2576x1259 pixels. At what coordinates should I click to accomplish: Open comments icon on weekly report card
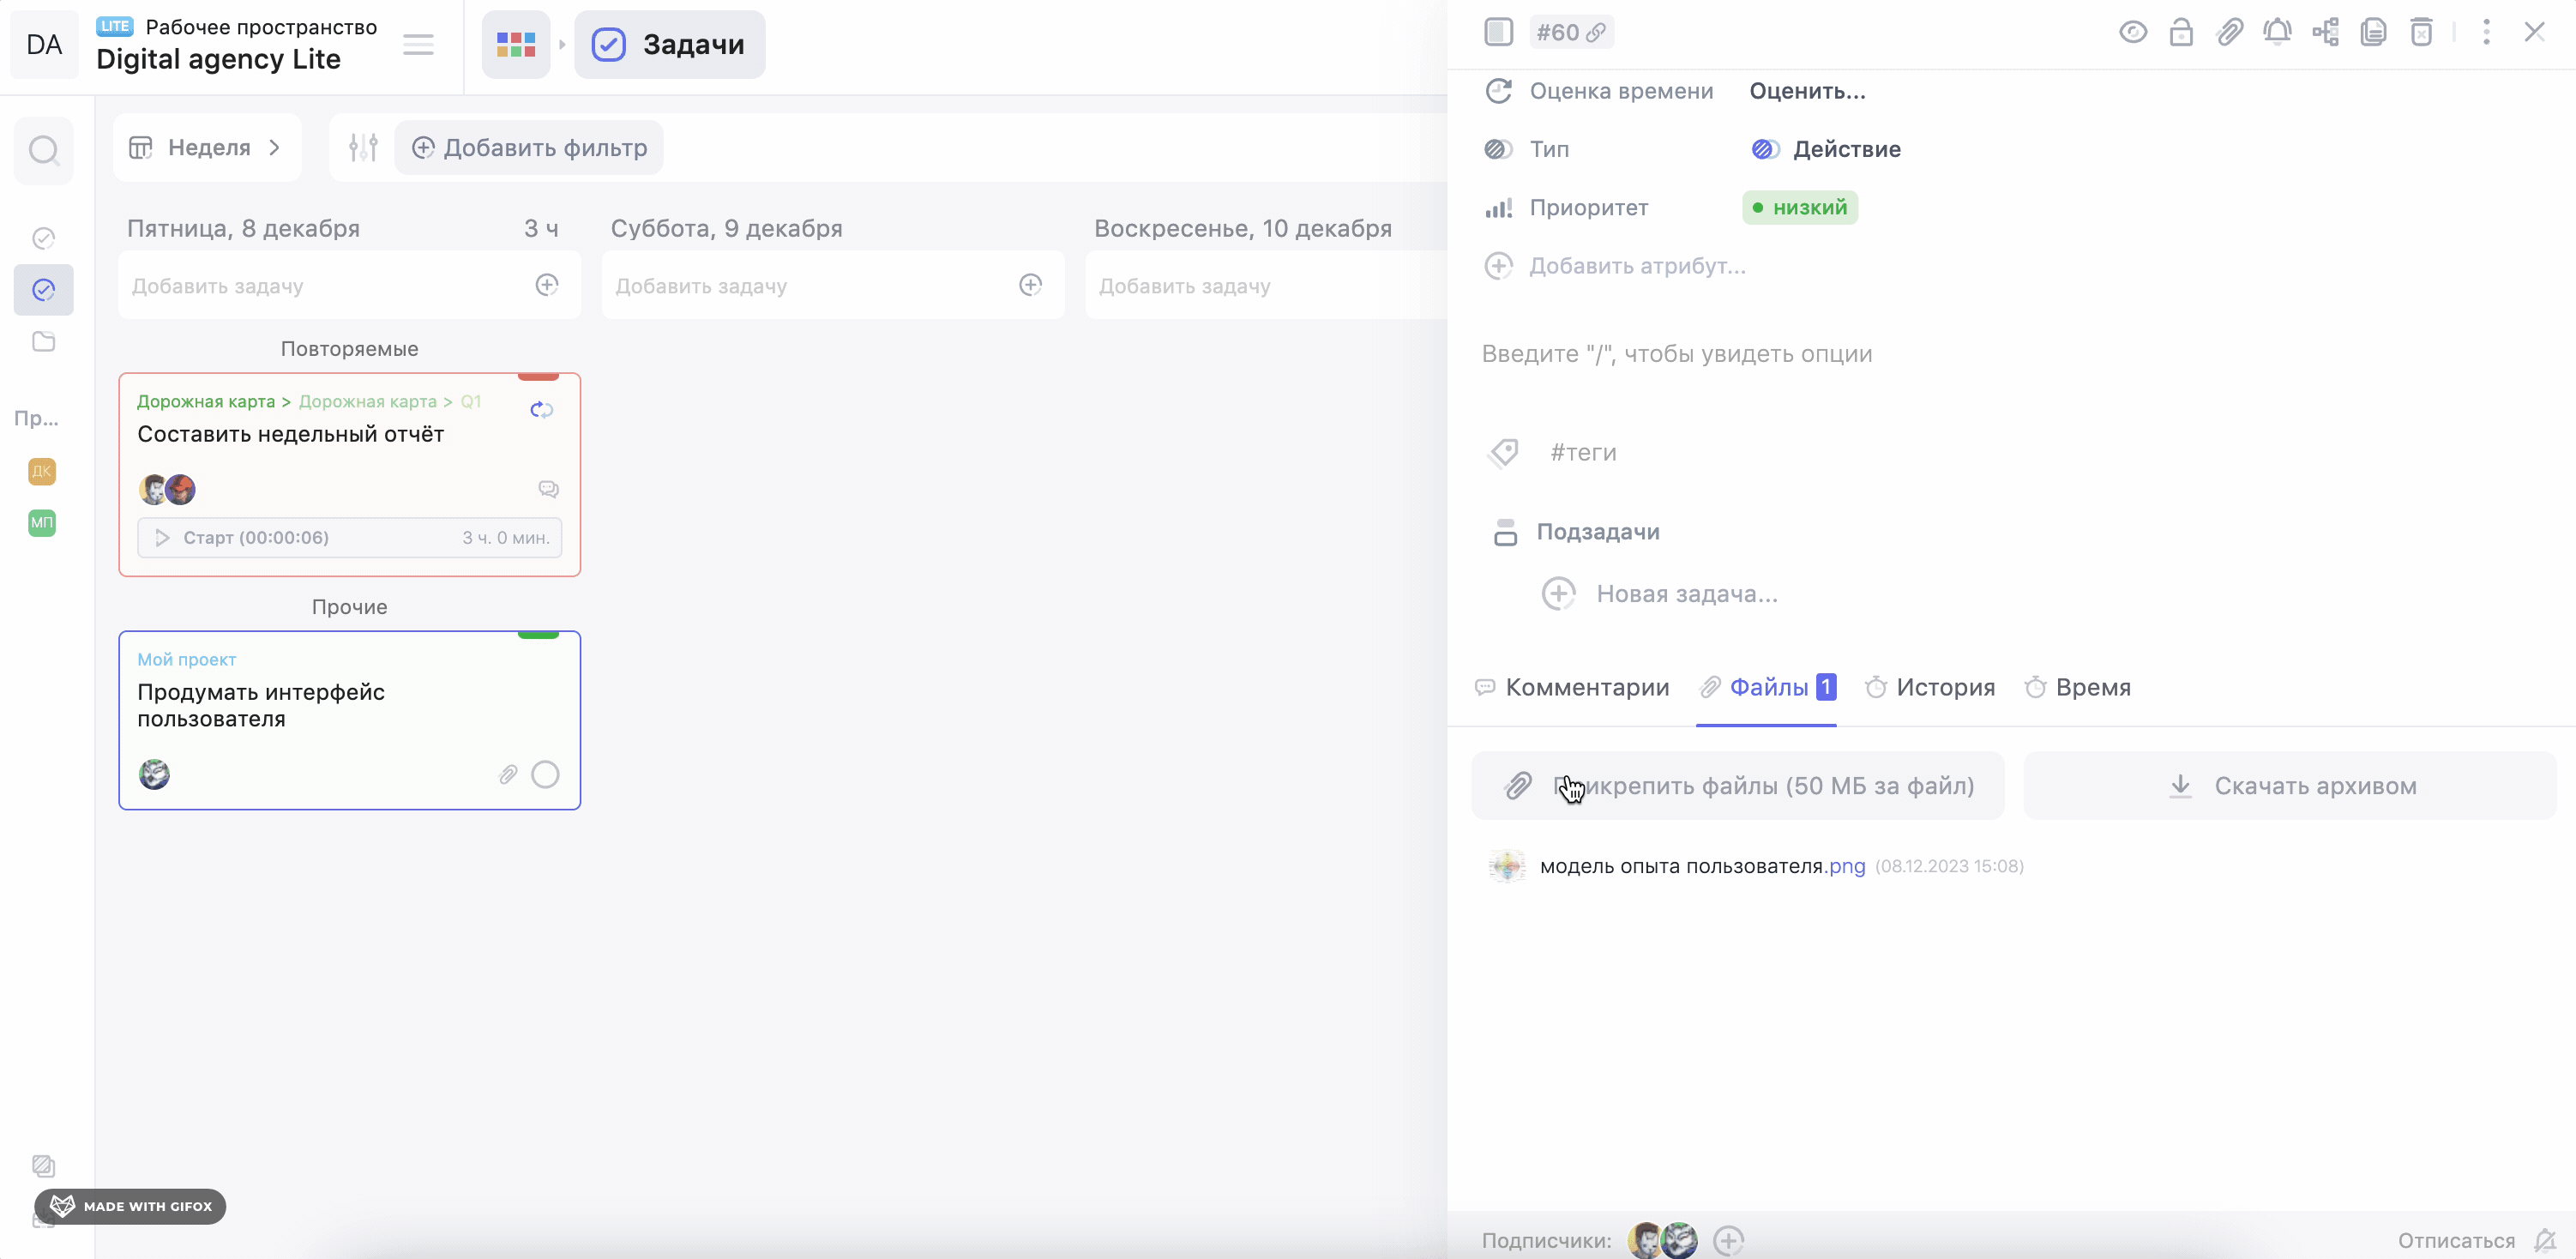click(548, 489)
